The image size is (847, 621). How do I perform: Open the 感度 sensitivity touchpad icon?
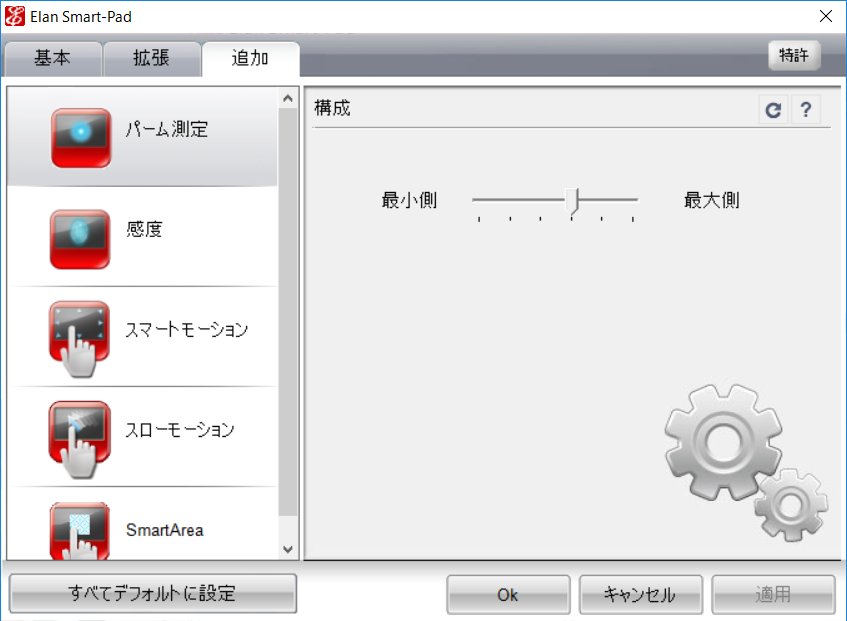click(80, 240)
